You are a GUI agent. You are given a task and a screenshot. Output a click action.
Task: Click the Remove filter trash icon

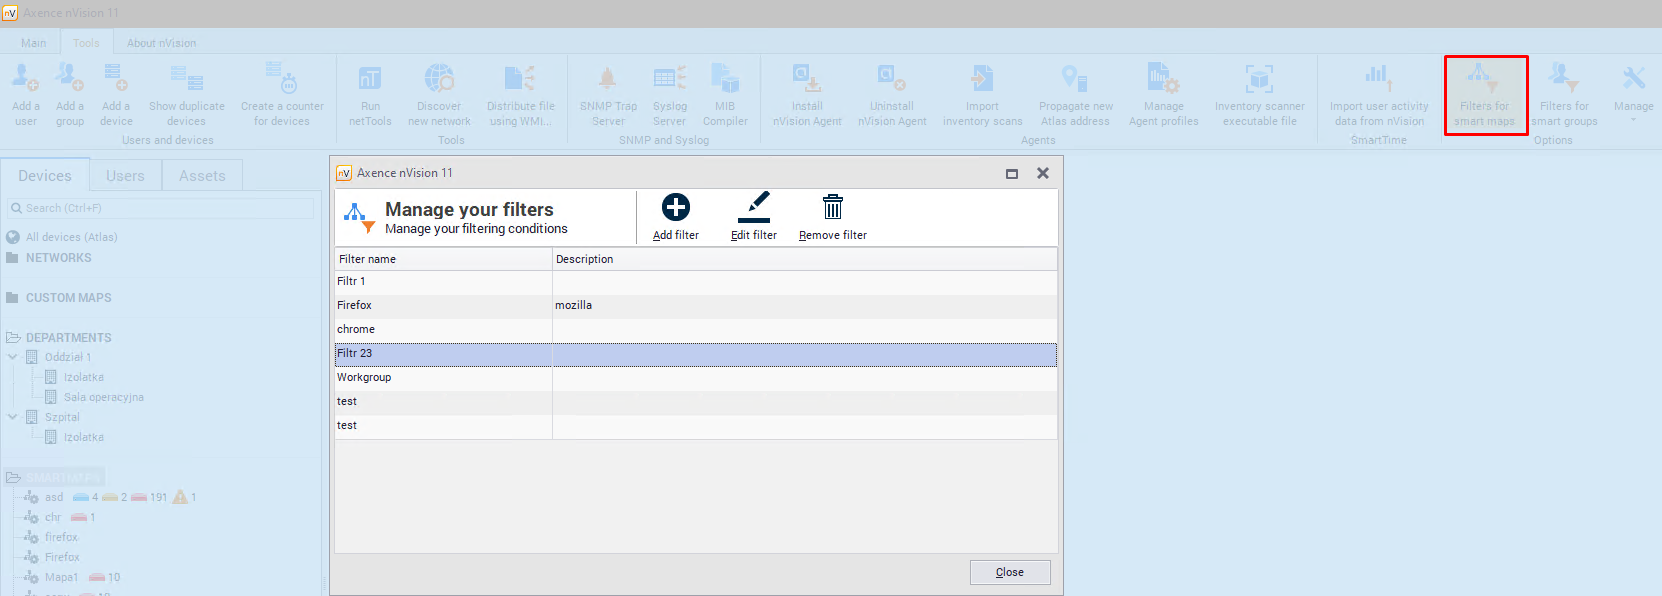coord(832,208)
